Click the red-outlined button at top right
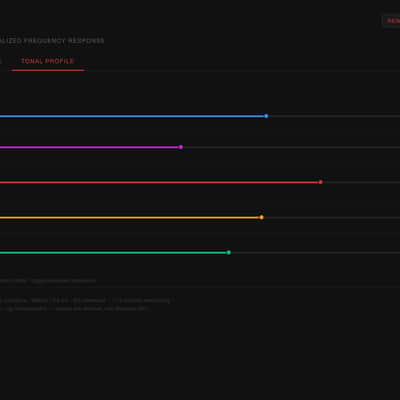Image resolution: width=400 pixels, height=400 pixels. pyautogui.click(x=392, y=21)
